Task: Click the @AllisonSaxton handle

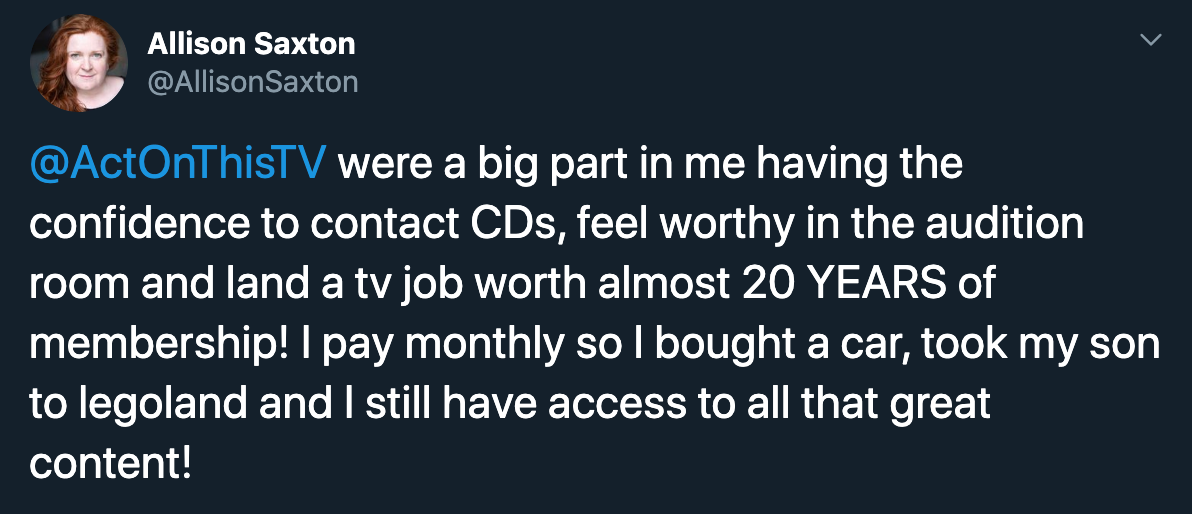Action: (x=252, y=81)
